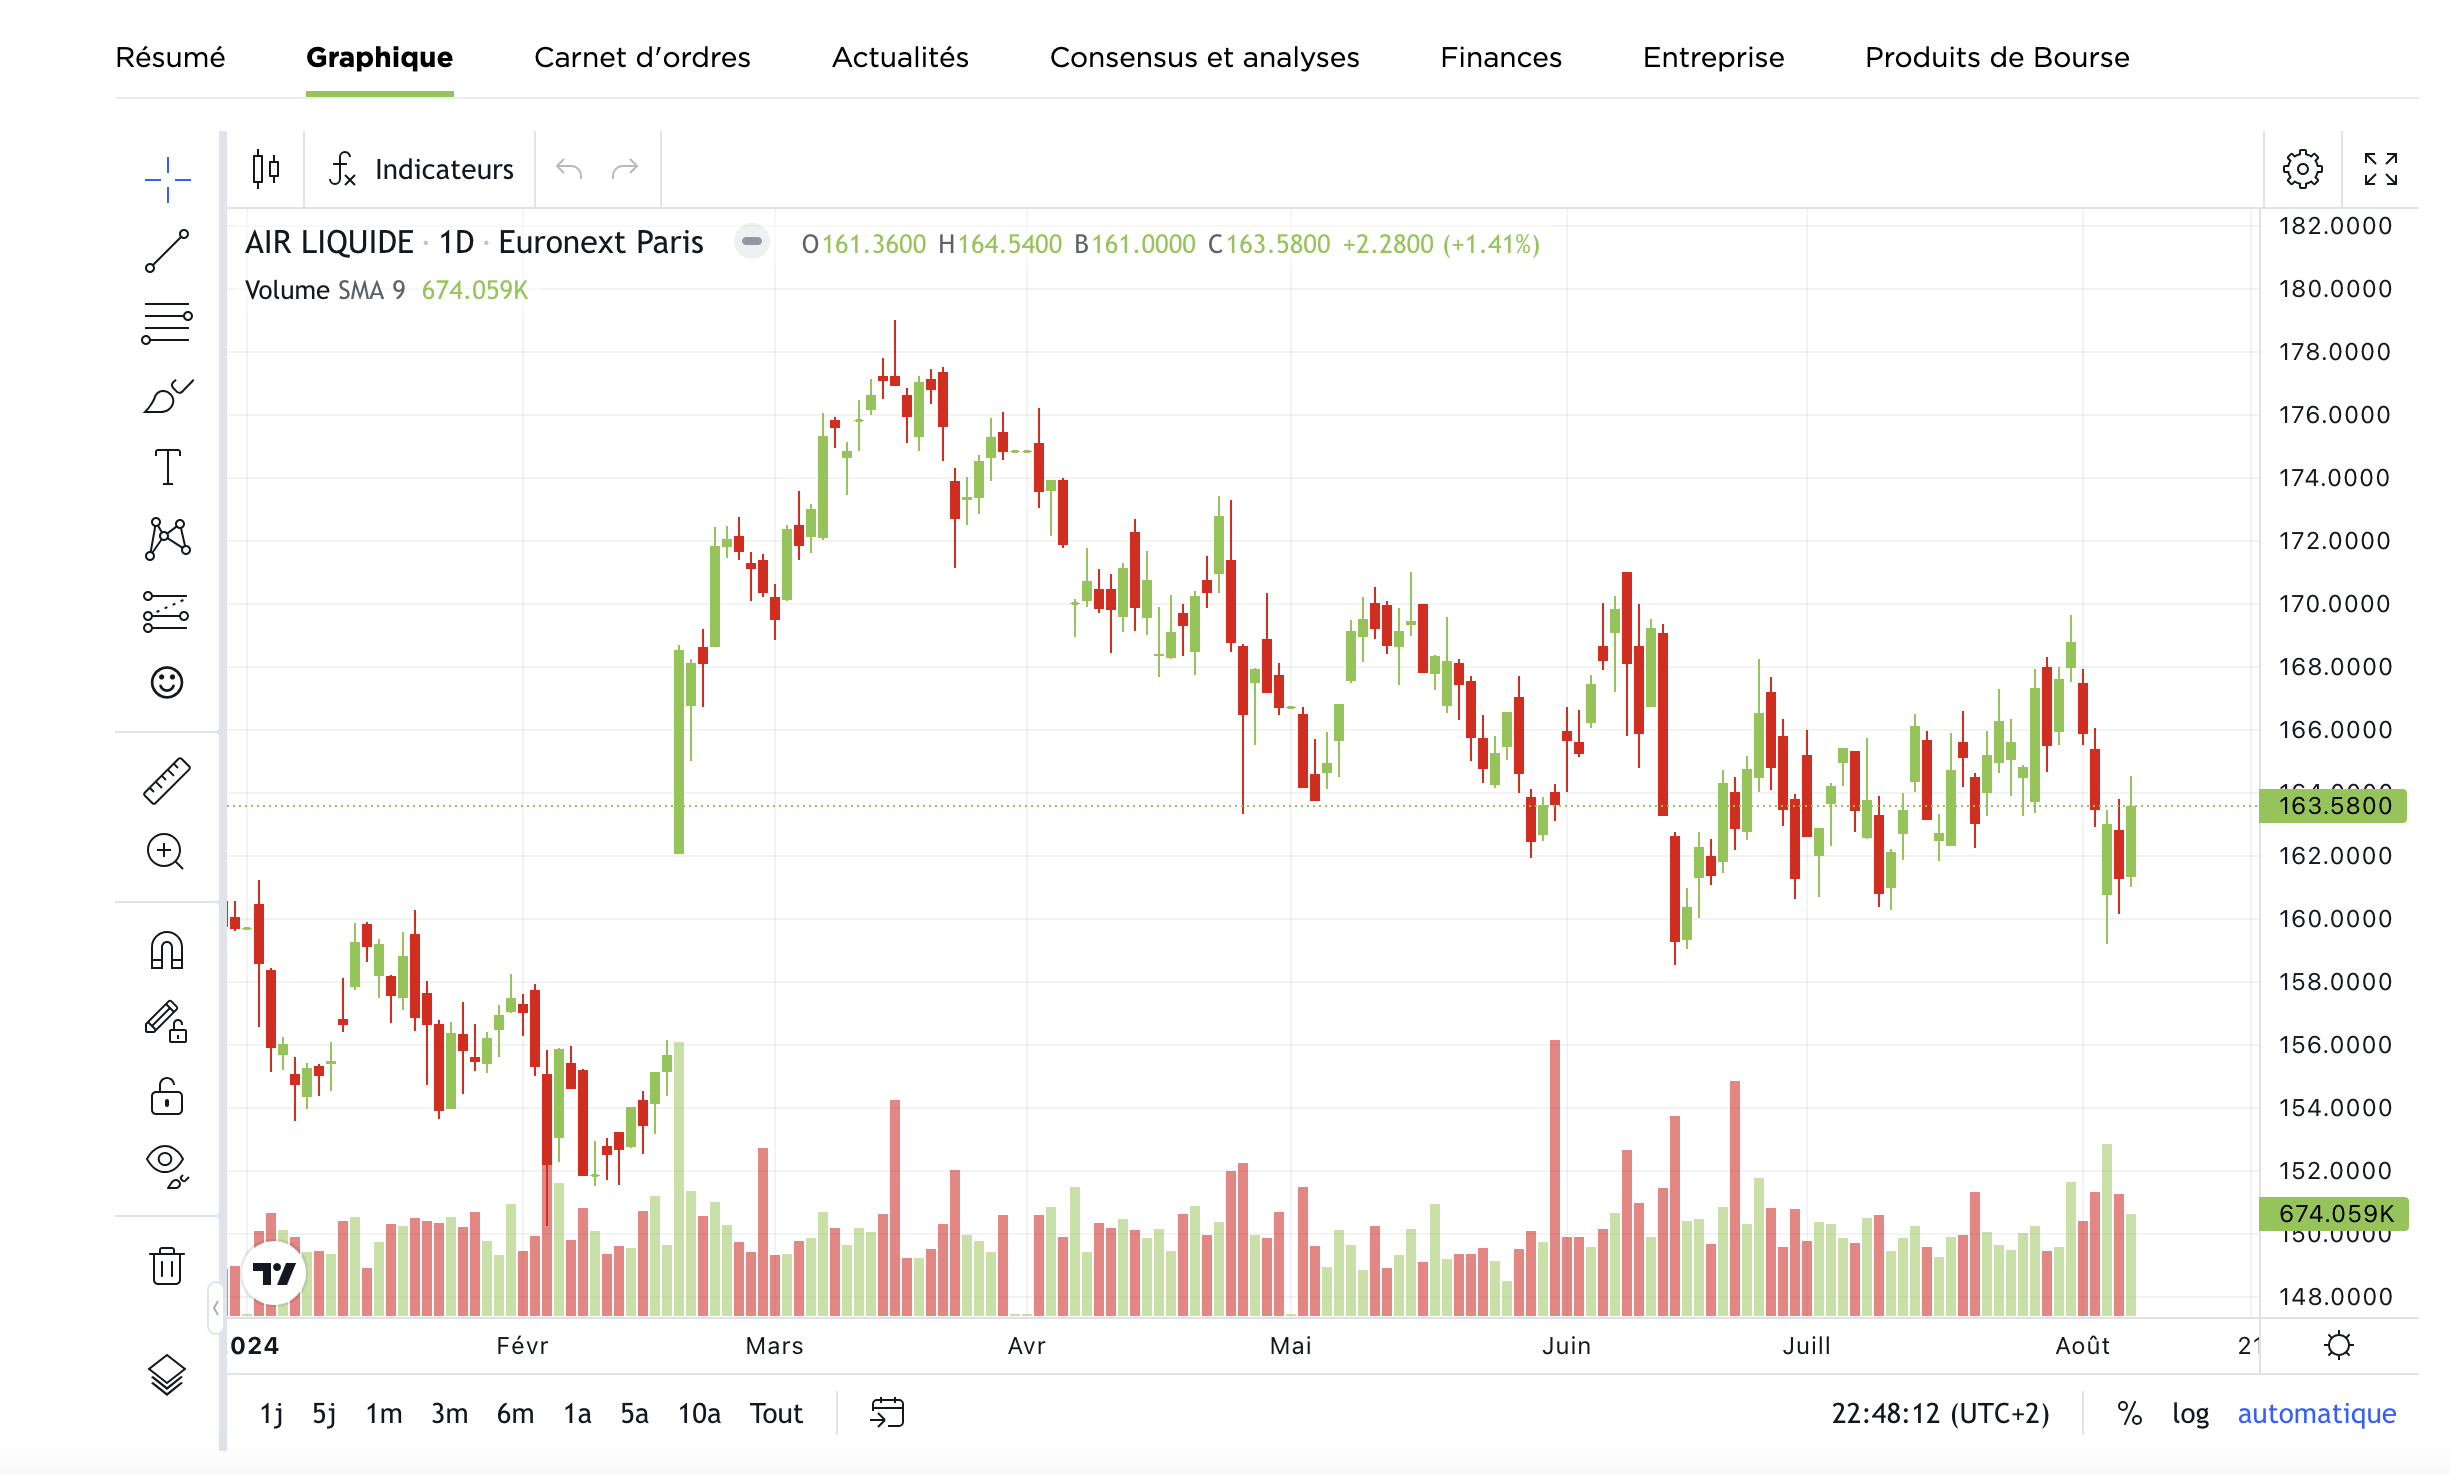
Task: Set the time range to 6m
Action: [x=515, y=1413]
